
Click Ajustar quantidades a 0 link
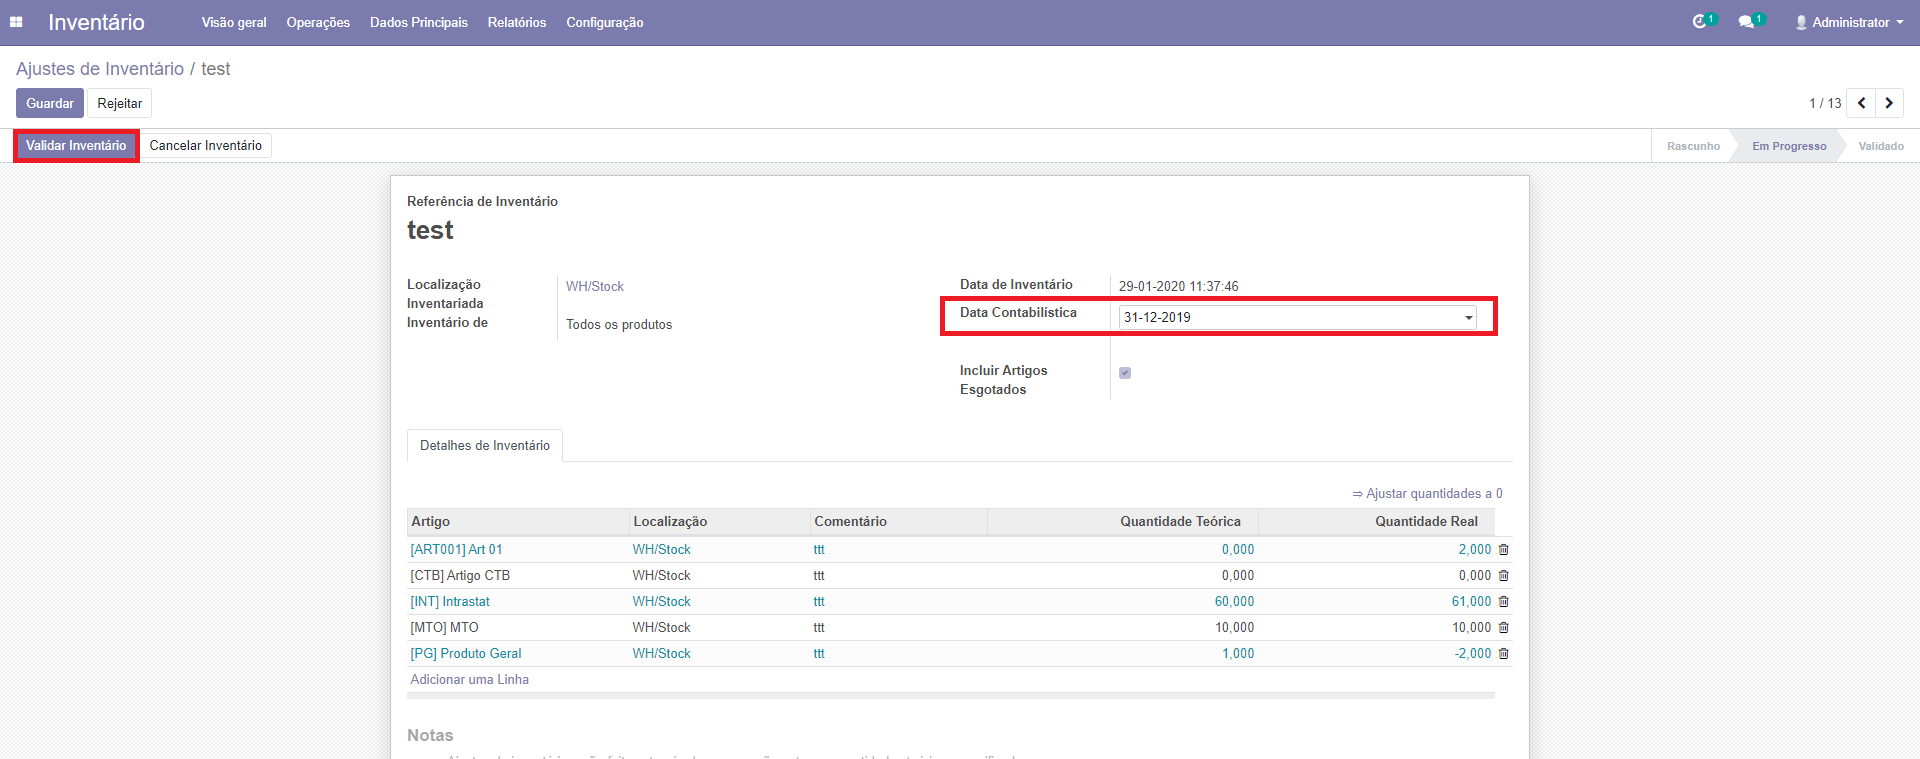(1427, 494)
